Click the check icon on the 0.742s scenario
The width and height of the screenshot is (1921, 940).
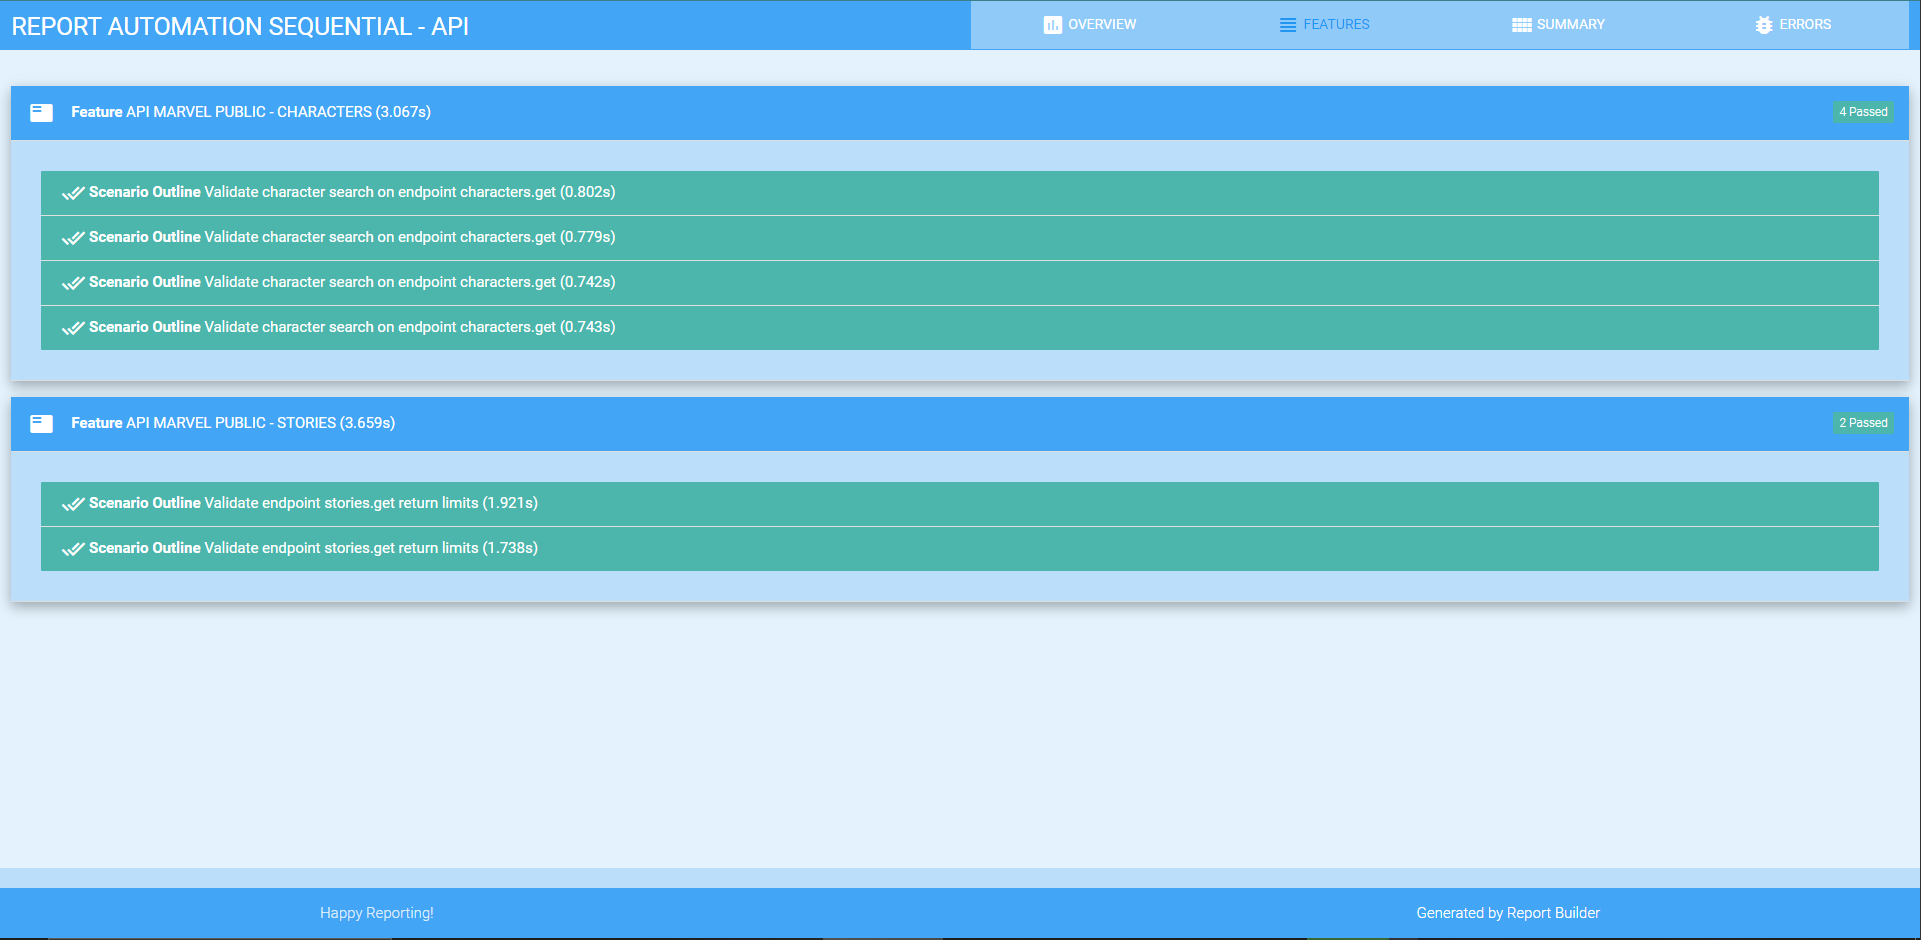72,282
